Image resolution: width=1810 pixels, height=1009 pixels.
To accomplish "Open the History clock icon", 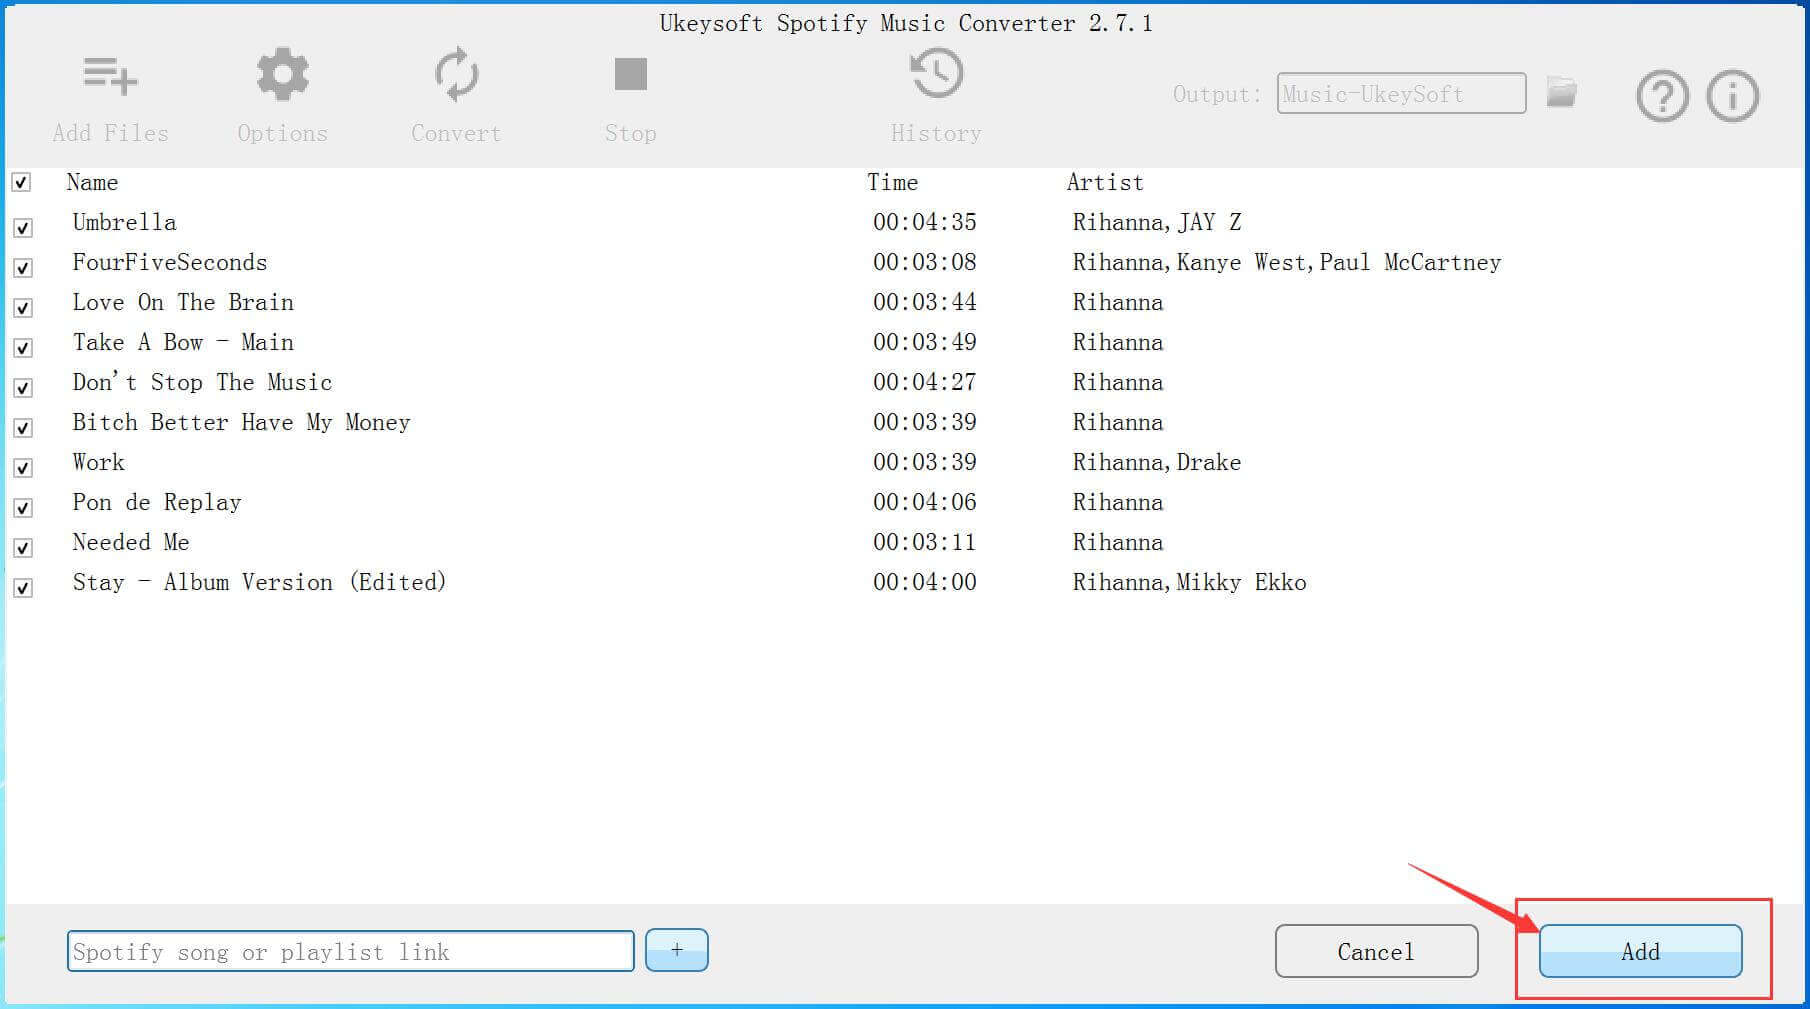I will 936,74.
